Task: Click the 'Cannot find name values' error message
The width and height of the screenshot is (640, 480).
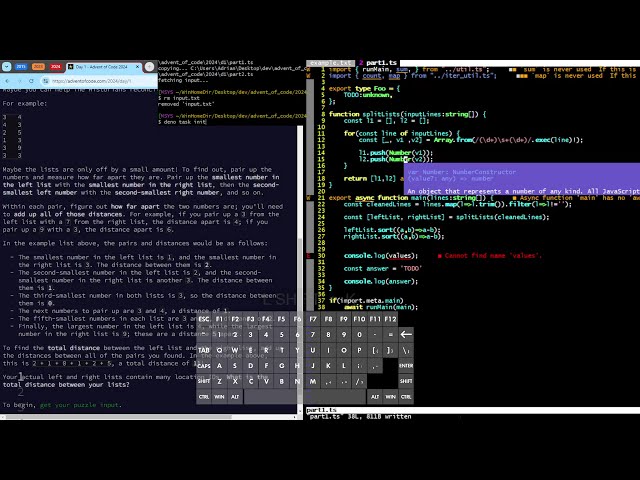Action: (x=489, y=256)
